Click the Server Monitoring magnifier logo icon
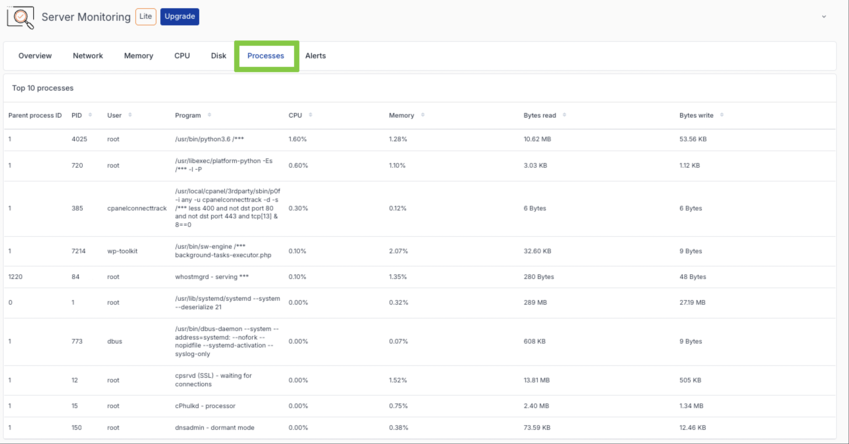 point(21,17)
